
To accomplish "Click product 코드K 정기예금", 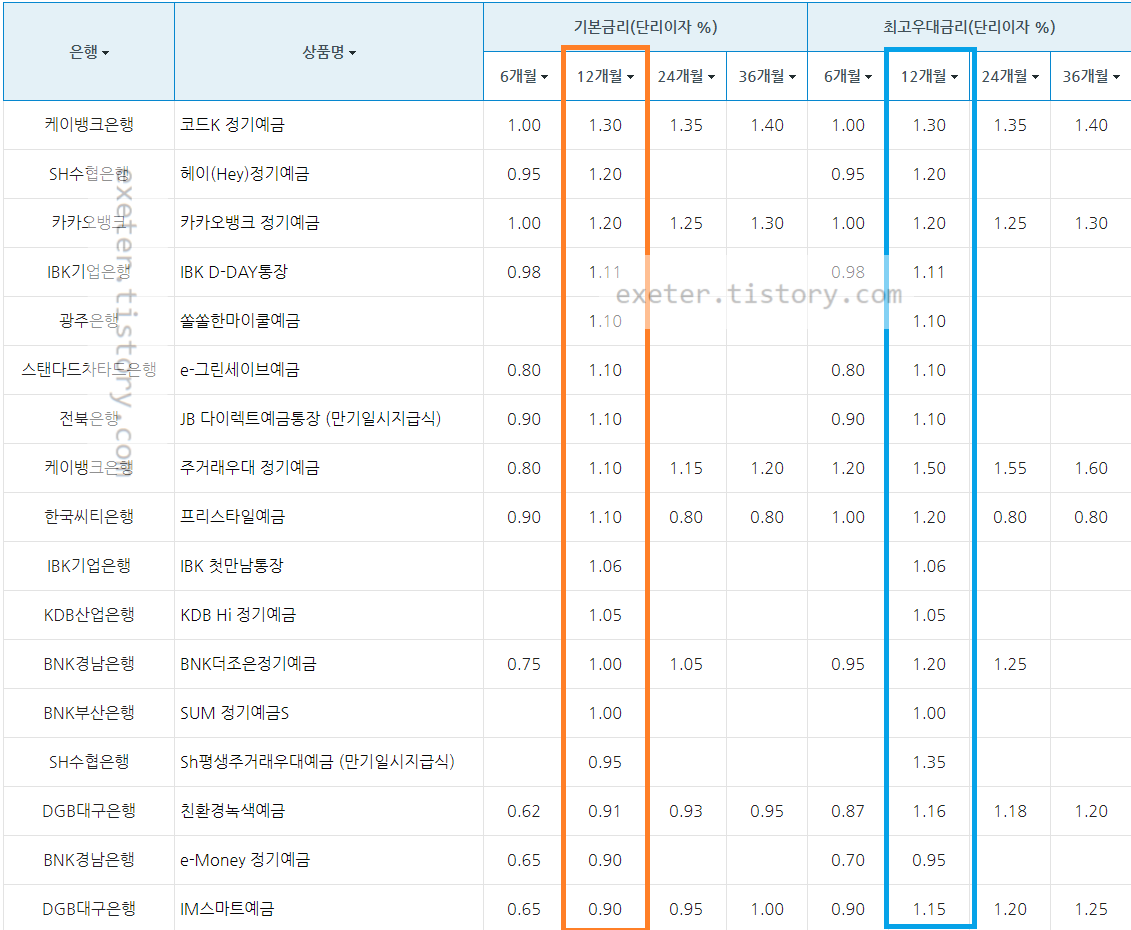I will pyautogui.click(x=232, y=124).
